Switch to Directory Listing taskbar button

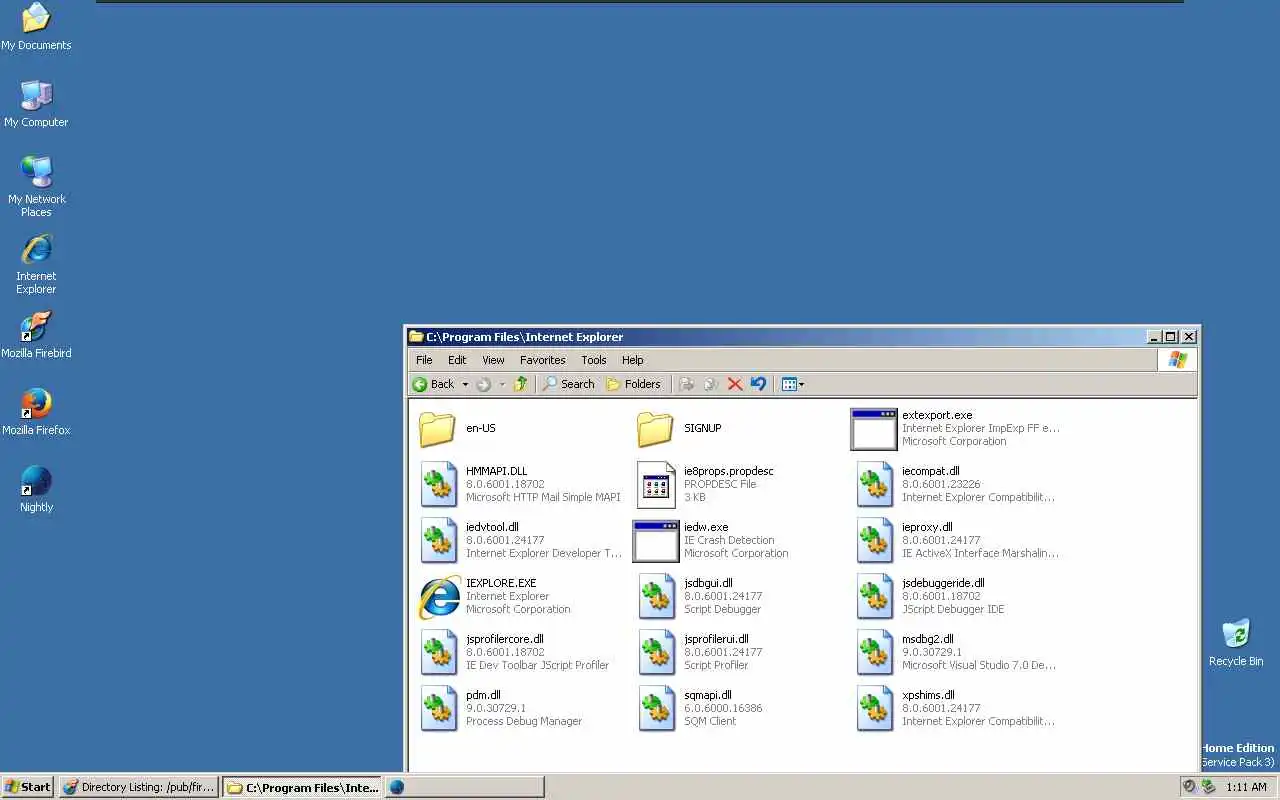pos(139,787)
